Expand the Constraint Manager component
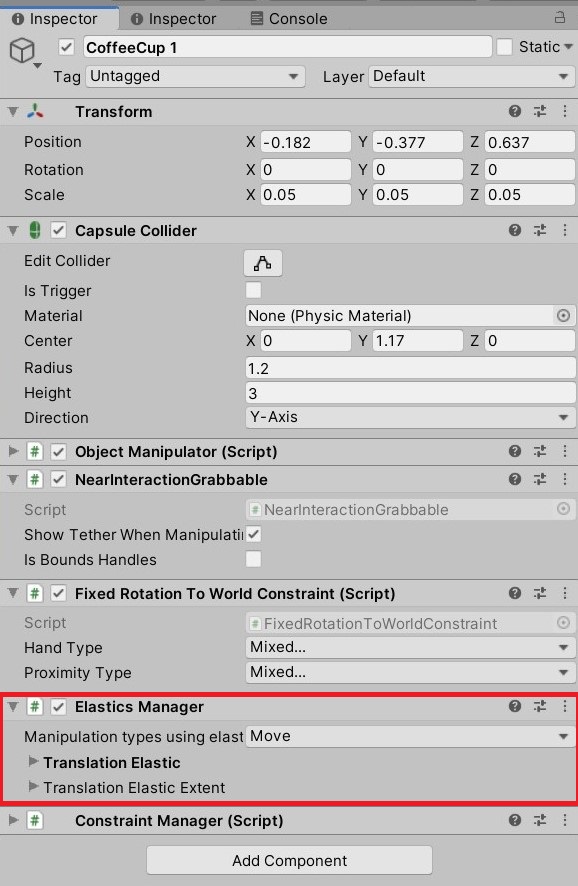This screenshot has width=578, height=886. [13, 820]
